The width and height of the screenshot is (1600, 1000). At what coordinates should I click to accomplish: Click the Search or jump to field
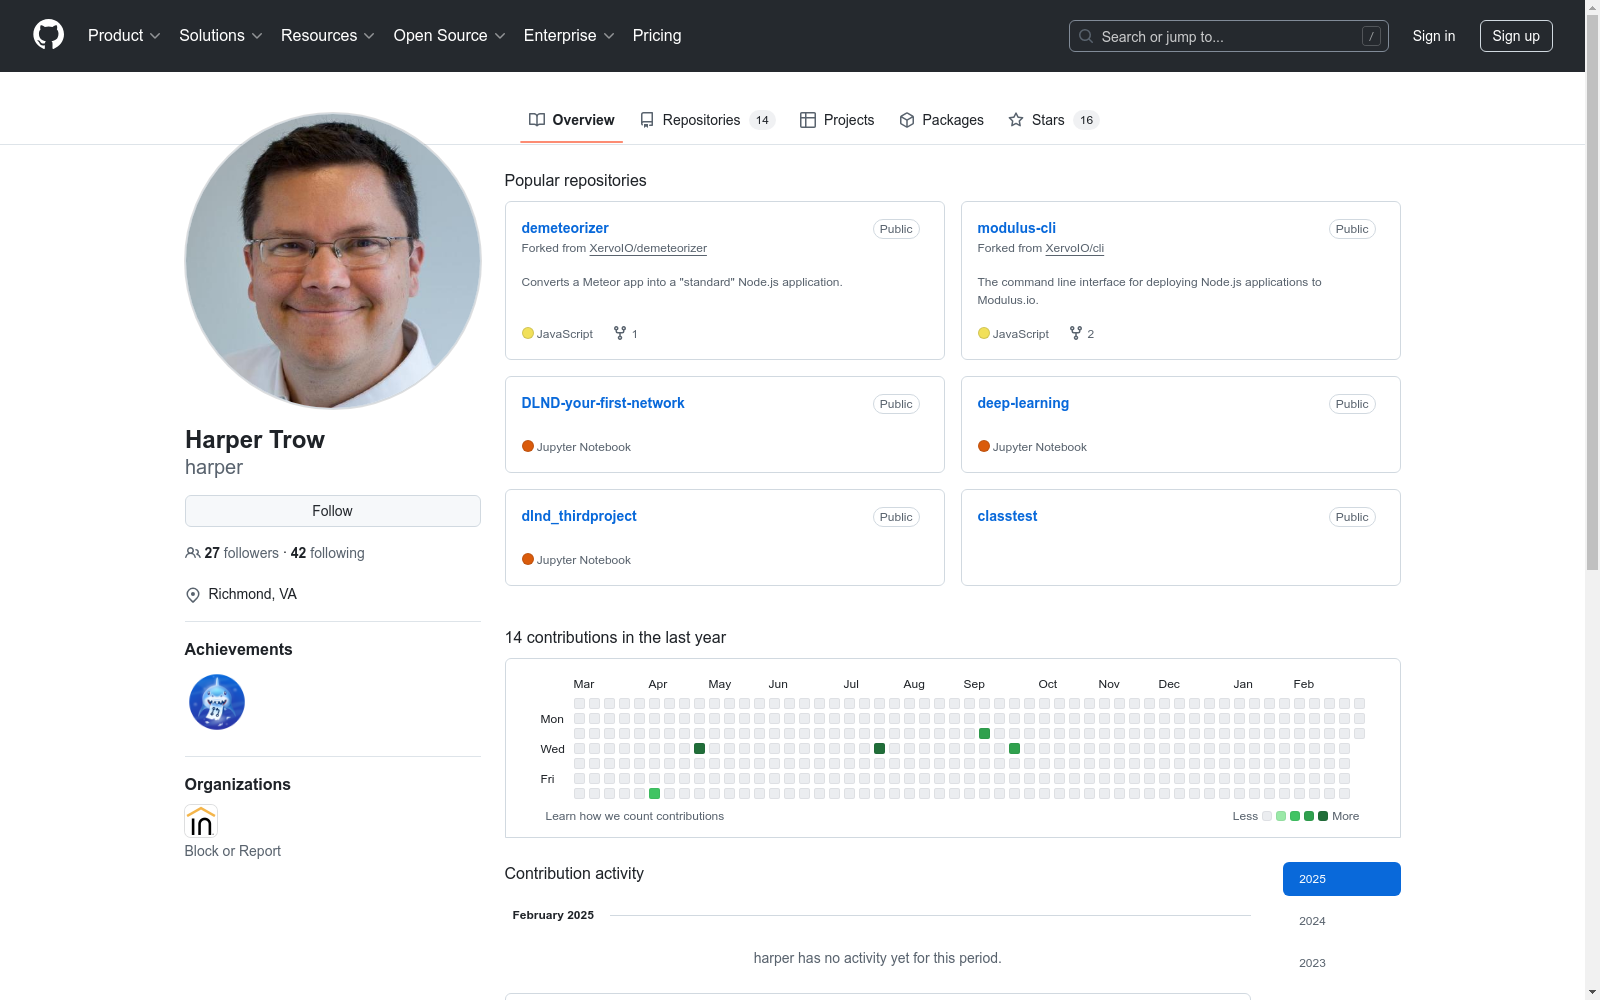tap(1229, 36)
